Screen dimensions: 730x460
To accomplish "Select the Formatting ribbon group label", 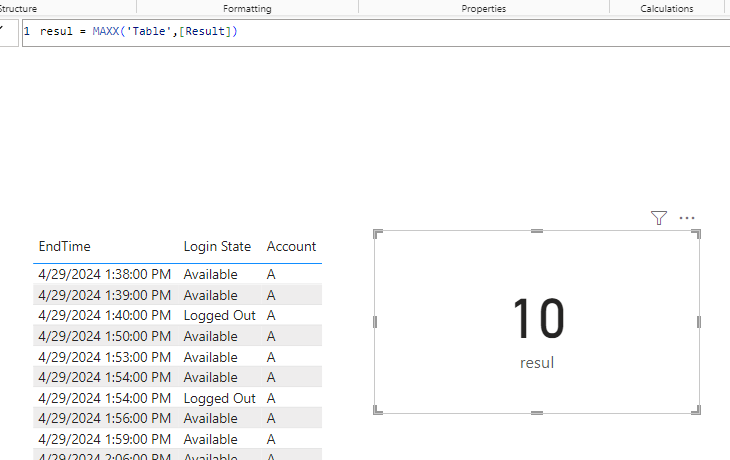I will click(247, 8).
